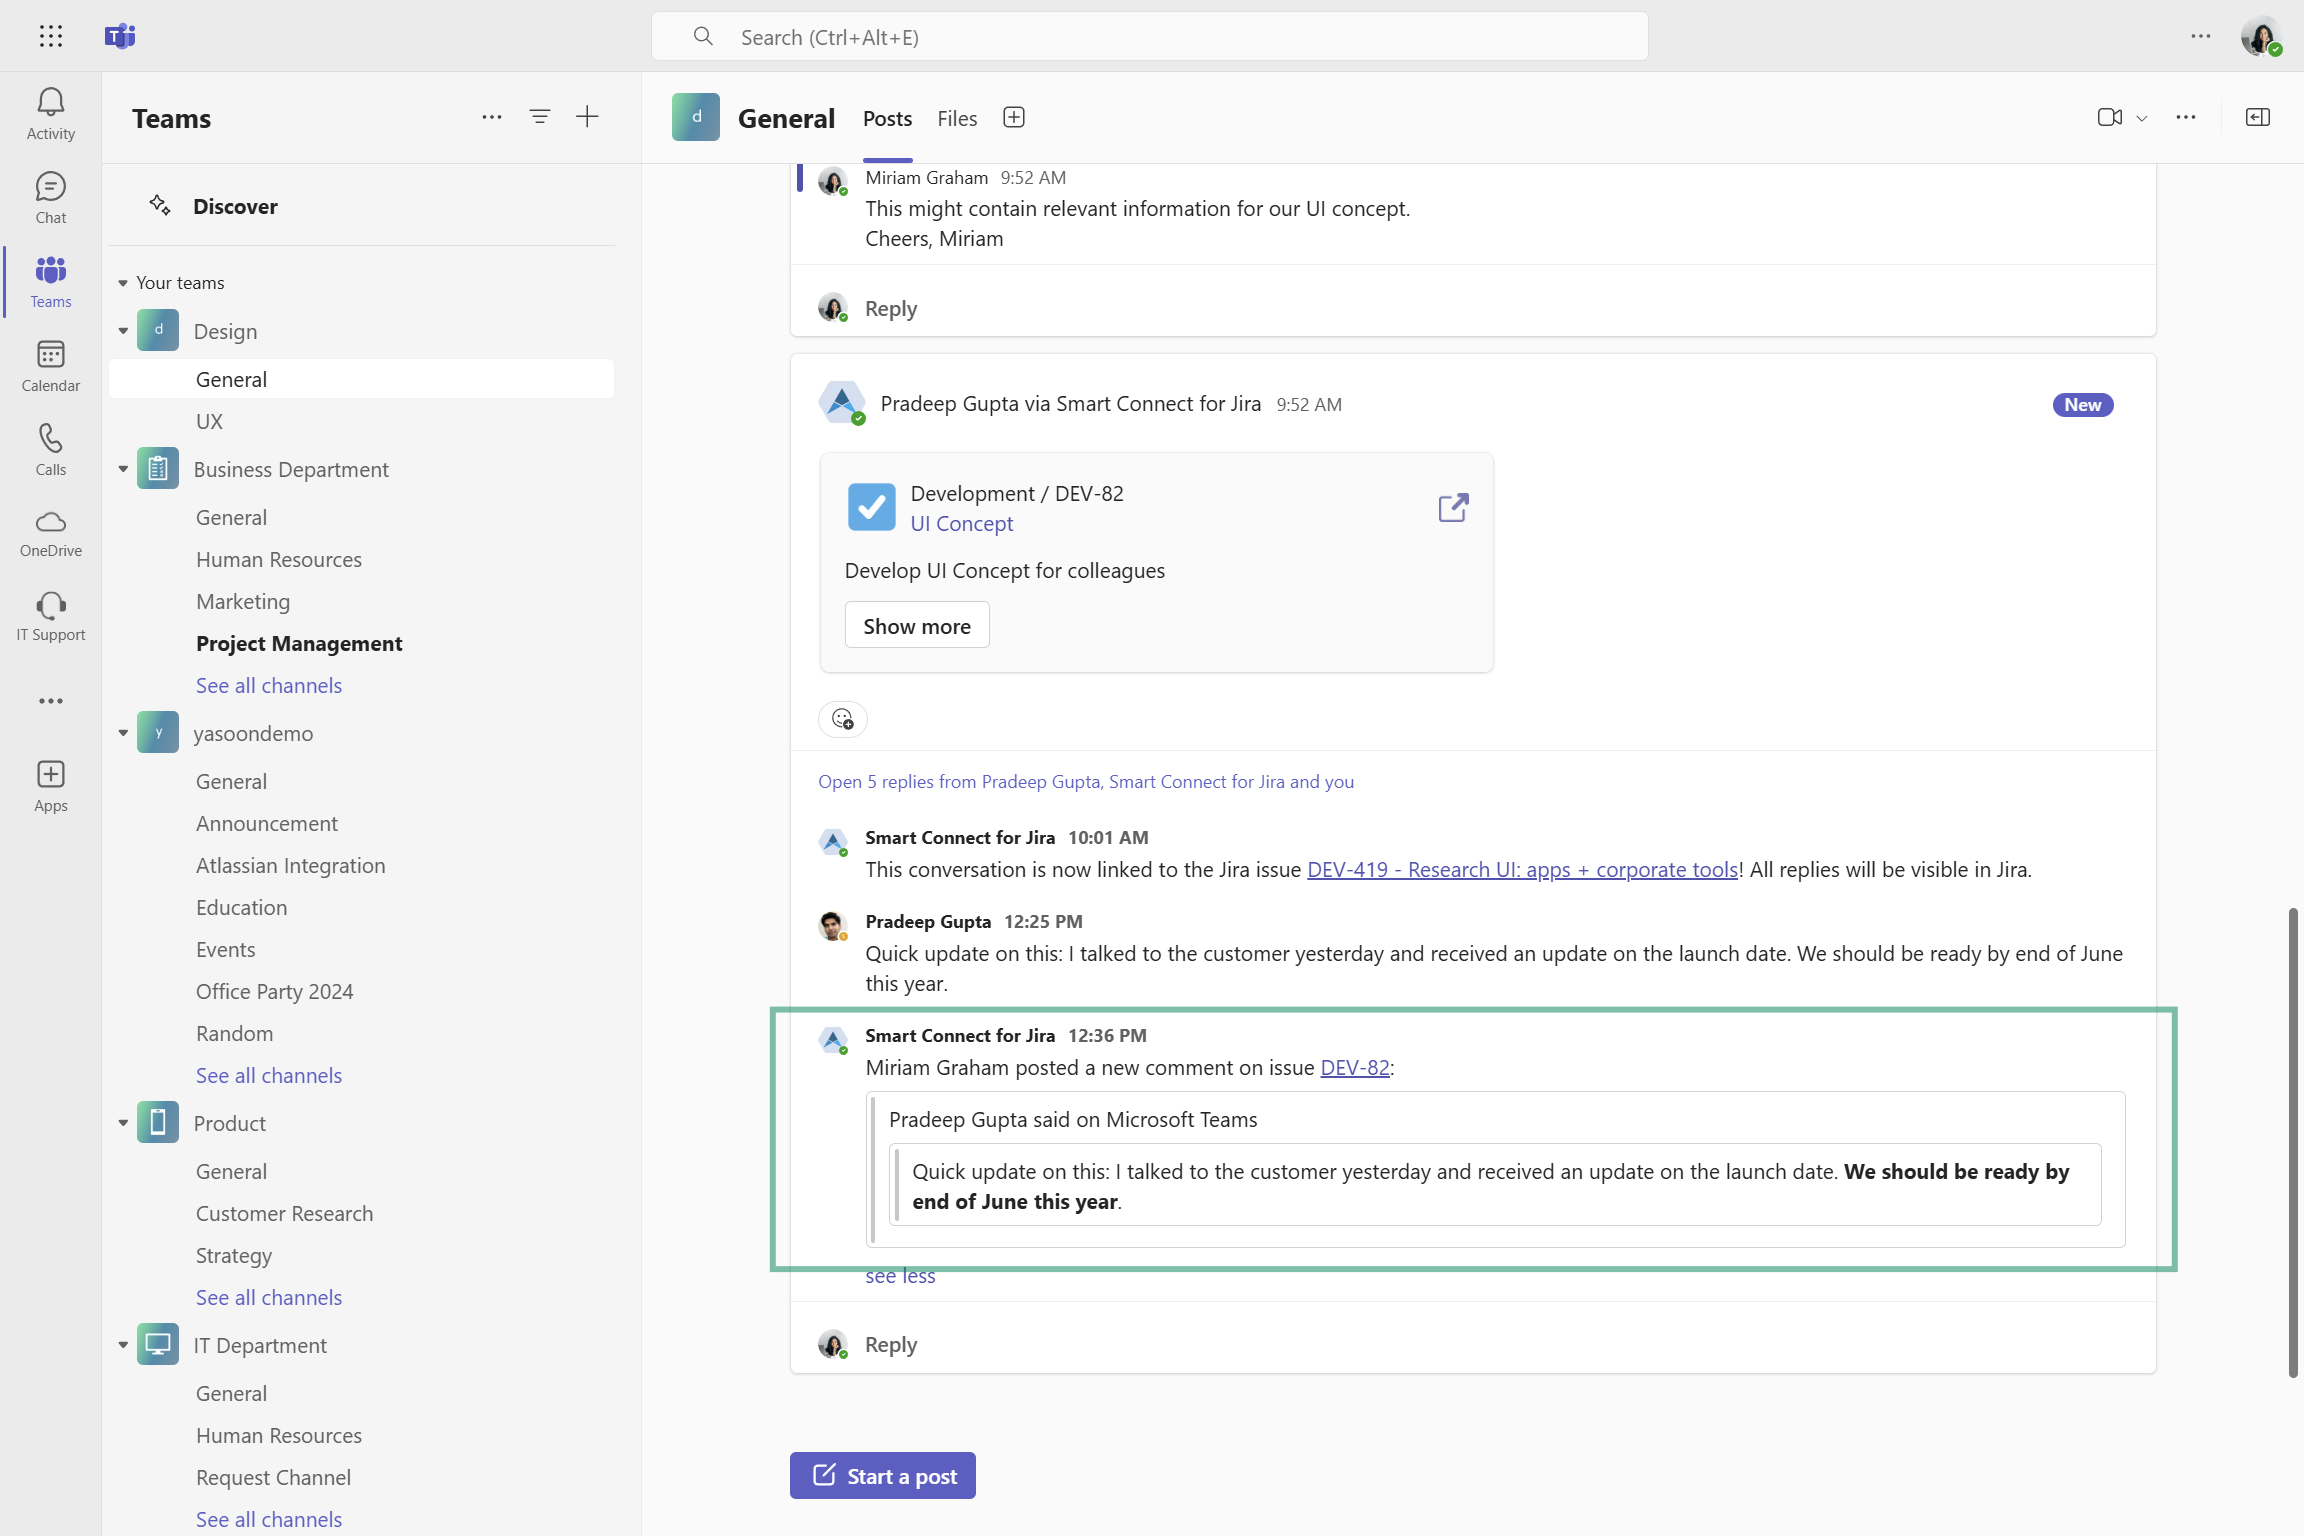Select the Project Management channel

pos(299,643)
